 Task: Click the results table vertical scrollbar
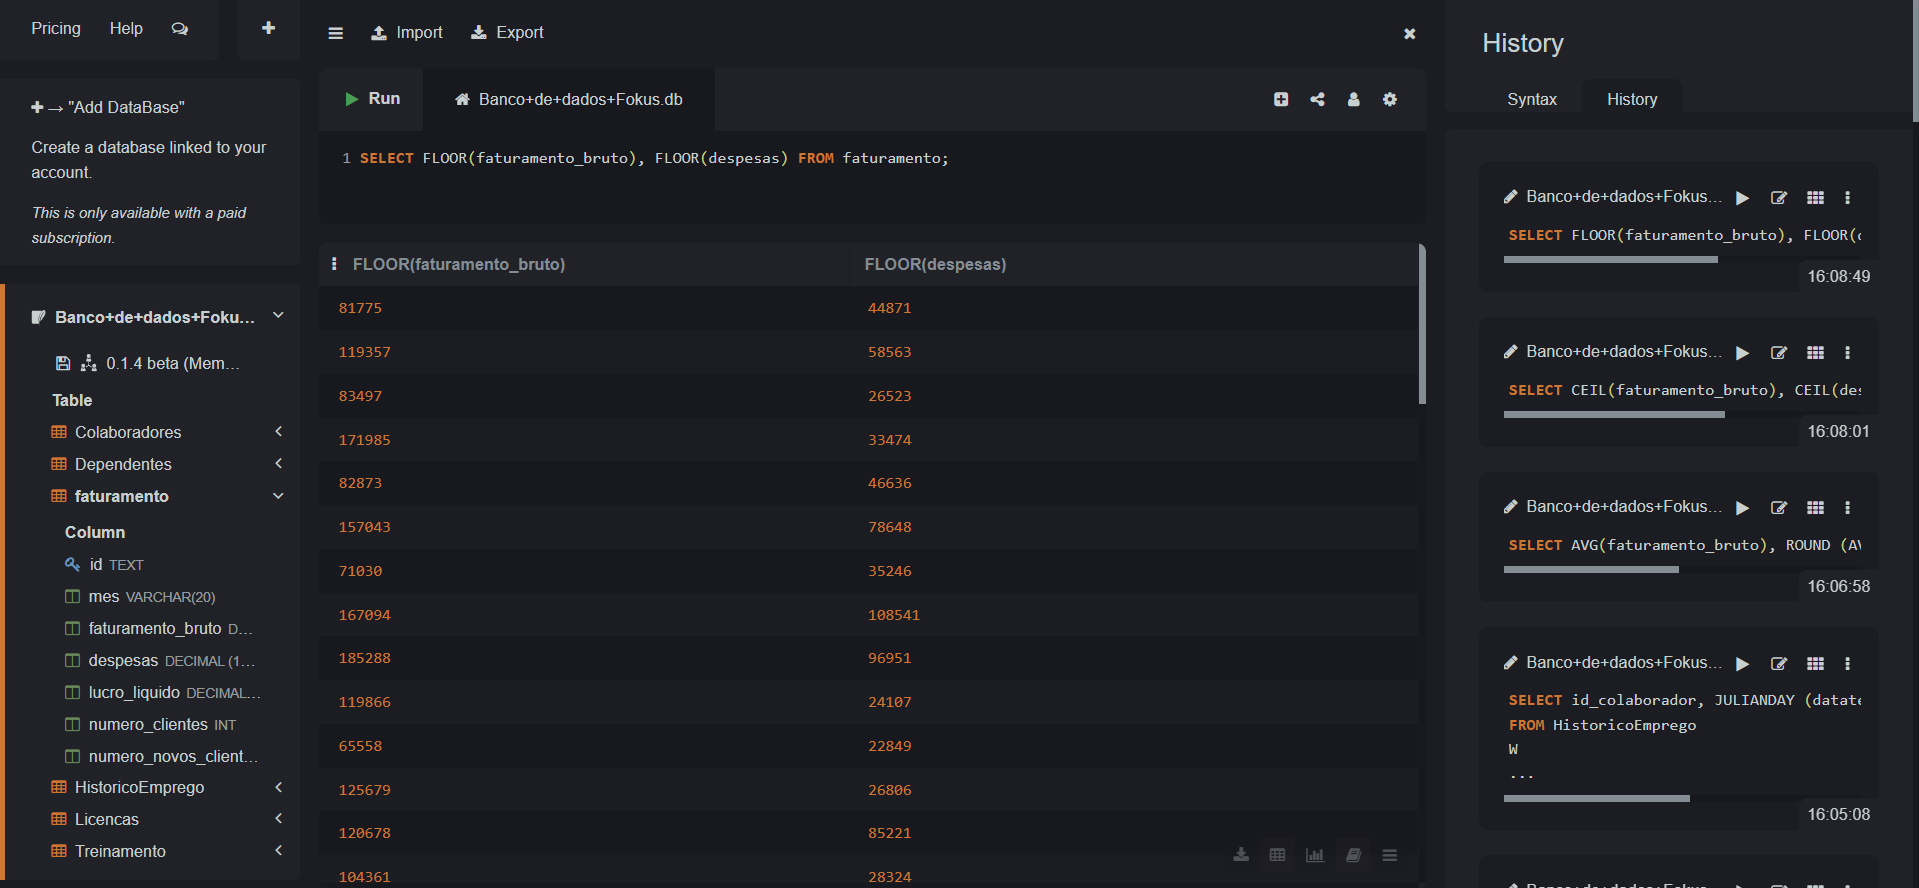point(1422,324)
